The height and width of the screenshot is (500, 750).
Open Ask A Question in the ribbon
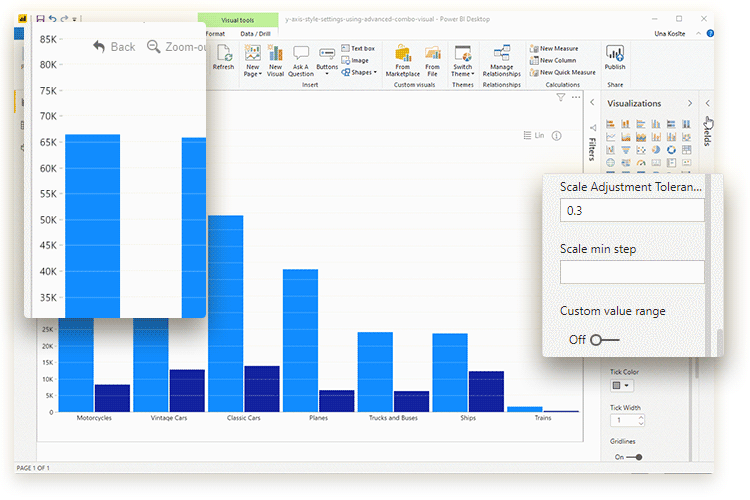[301, 60]
